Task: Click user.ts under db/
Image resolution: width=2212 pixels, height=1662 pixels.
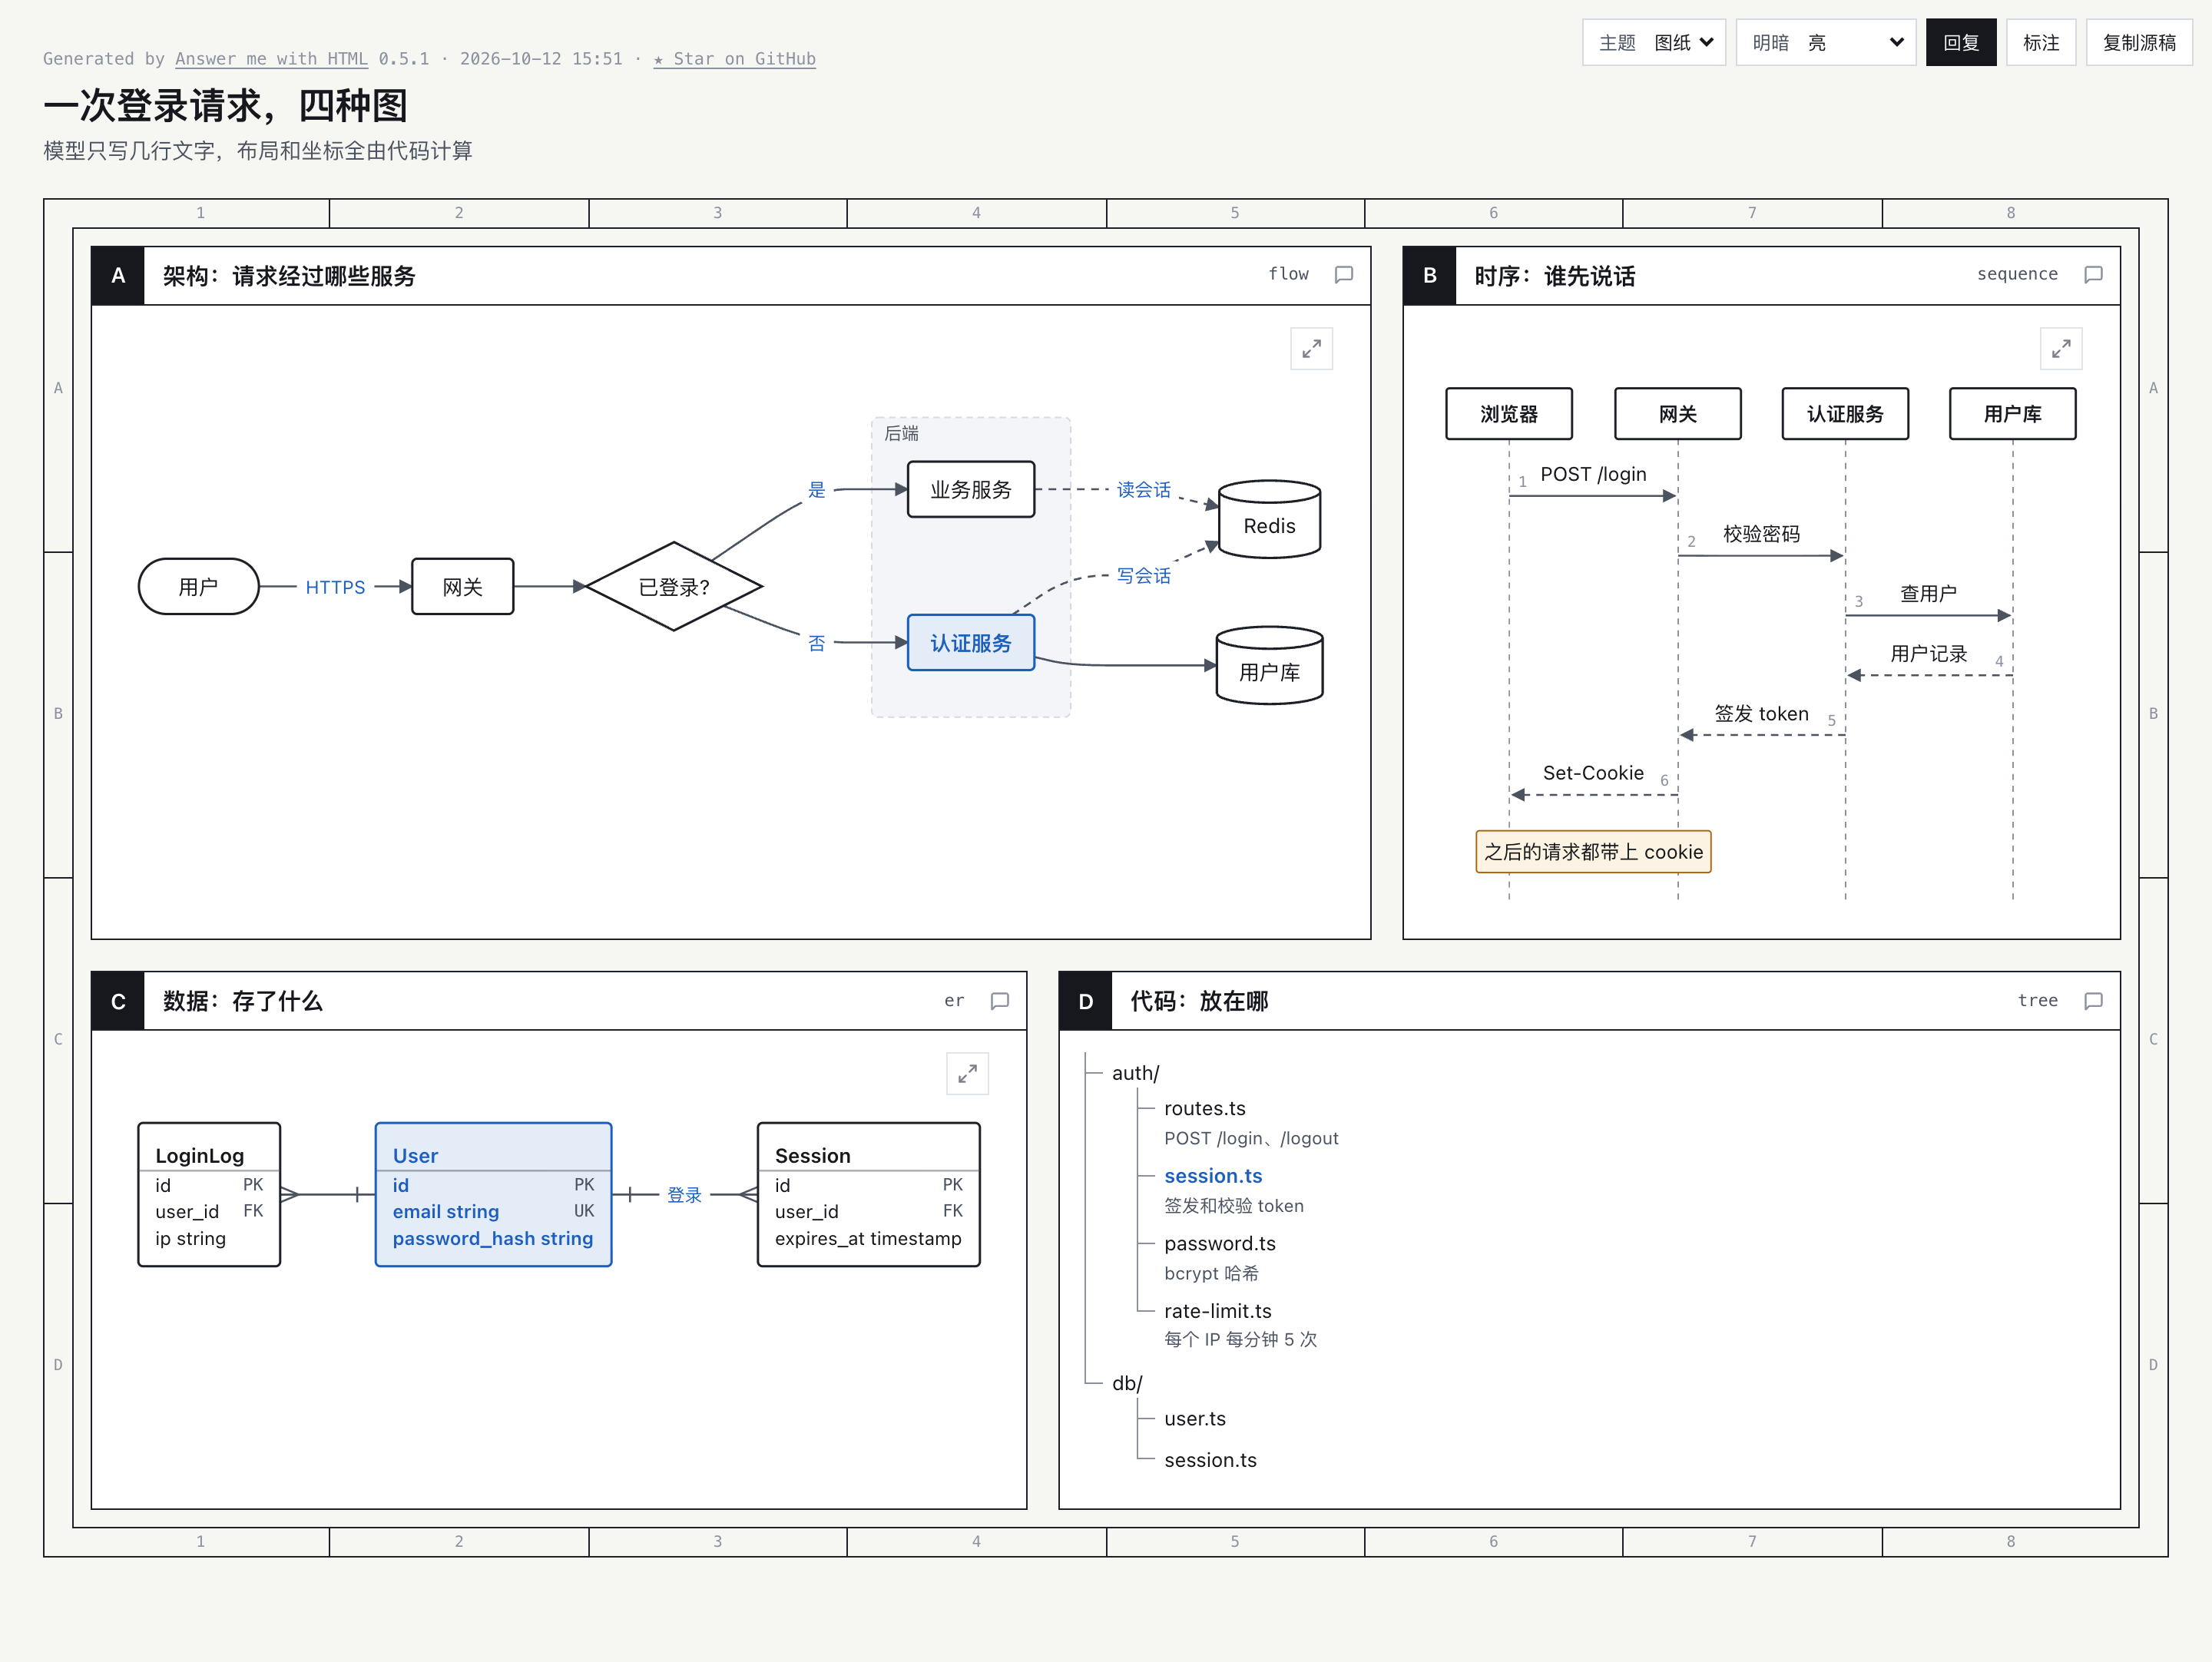Action: click(1195, 1419)
